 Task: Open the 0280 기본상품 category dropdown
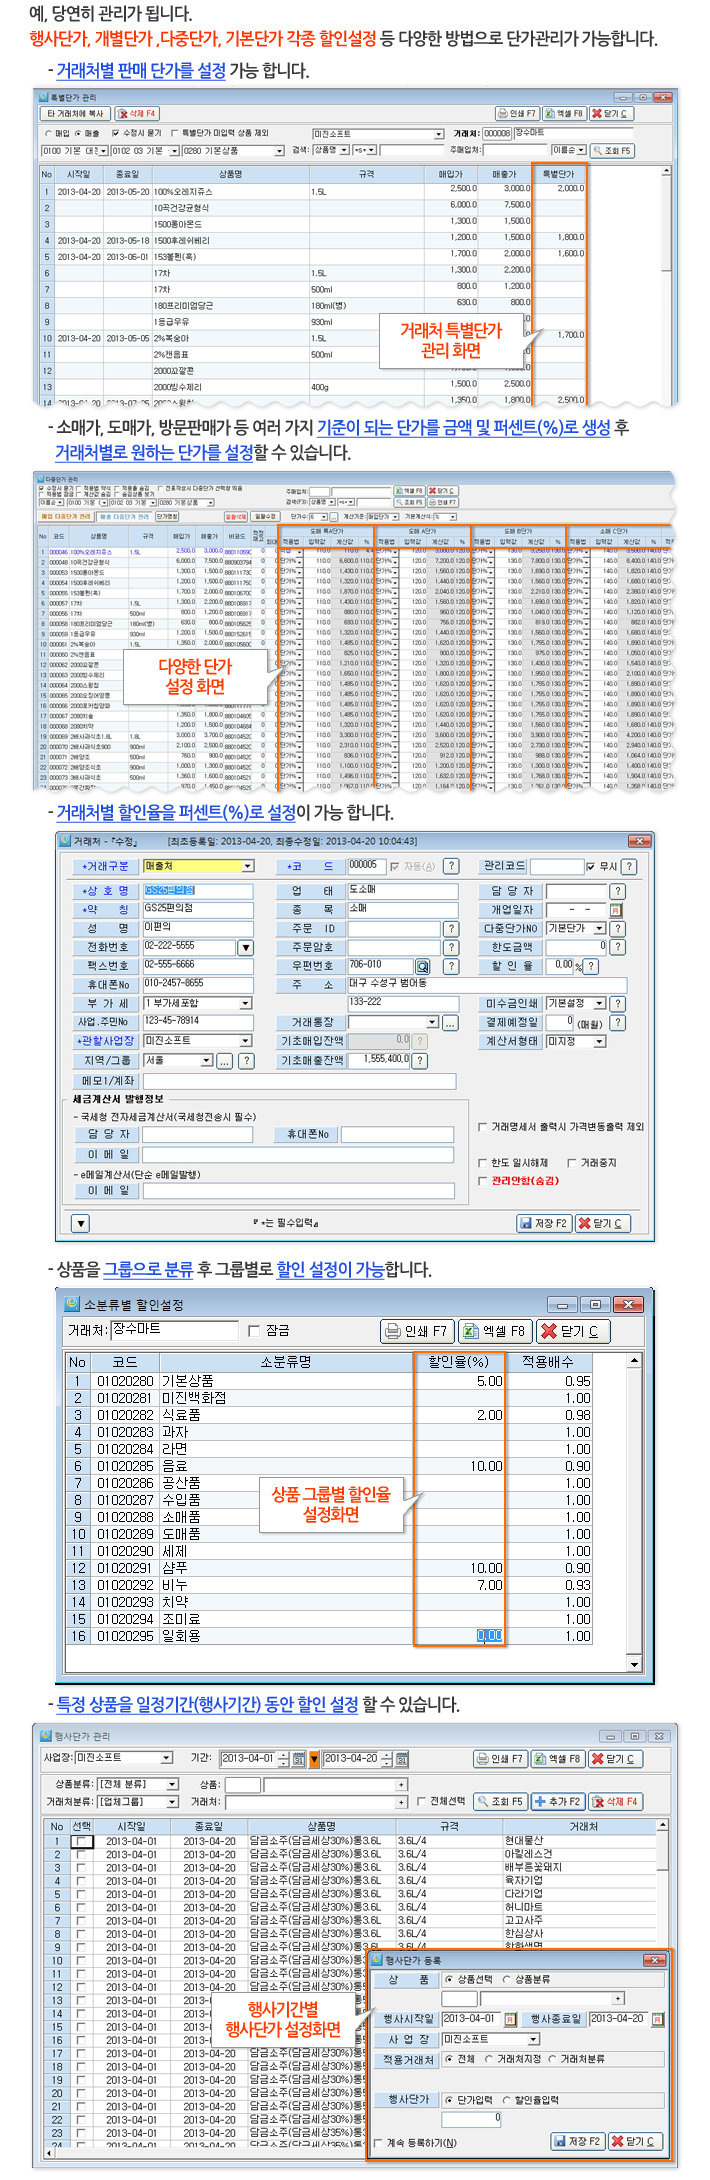tap(279, 151)
